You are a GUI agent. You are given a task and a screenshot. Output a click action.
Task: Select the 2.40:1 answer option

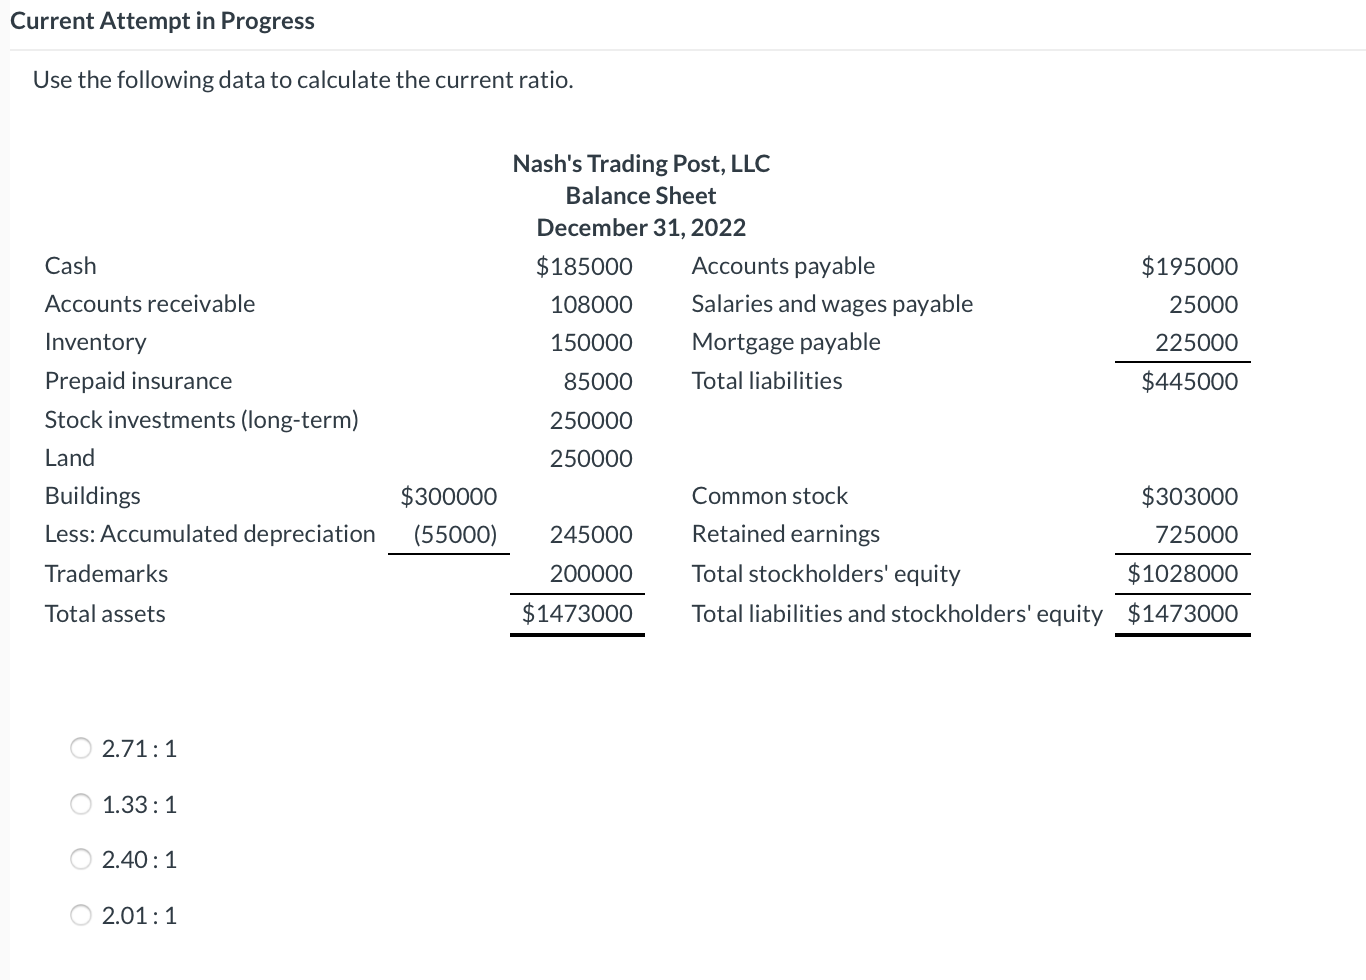tap(139, 858)
